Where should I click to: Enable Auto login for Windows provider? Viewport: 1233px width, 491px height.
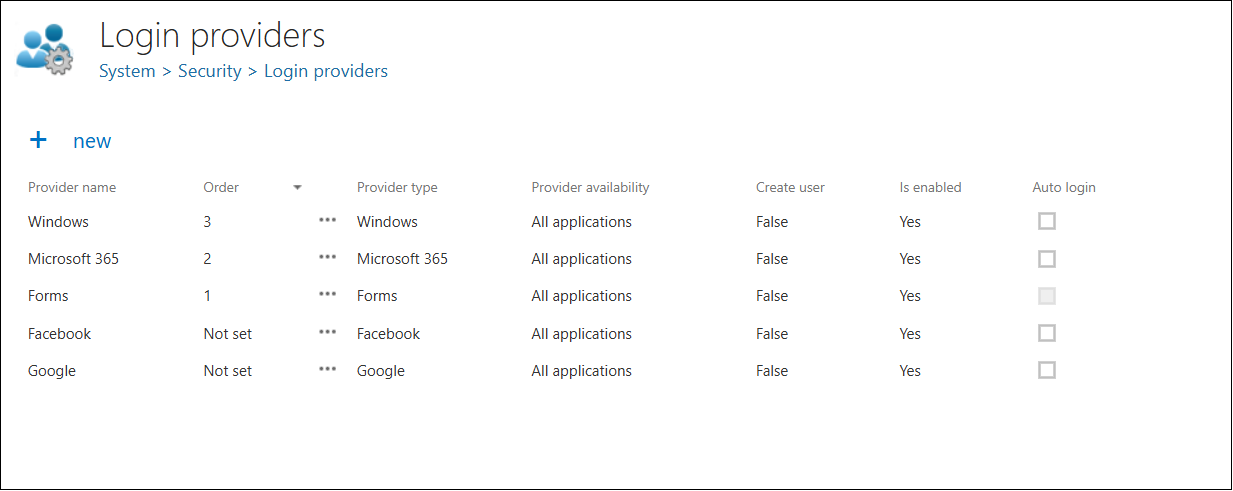[1047, 221]
